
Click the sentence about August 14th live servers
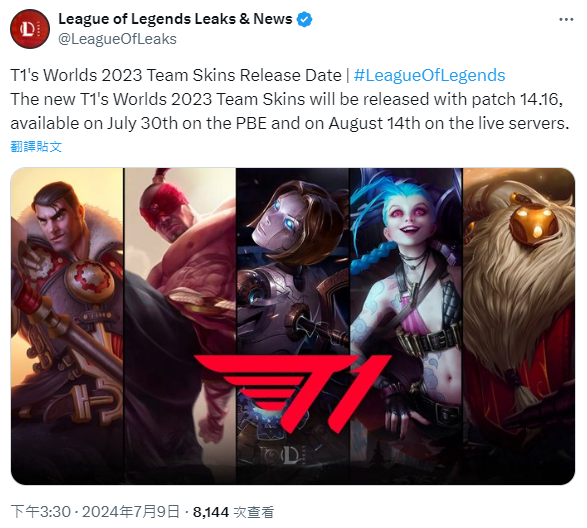click(x=290, y=123)
